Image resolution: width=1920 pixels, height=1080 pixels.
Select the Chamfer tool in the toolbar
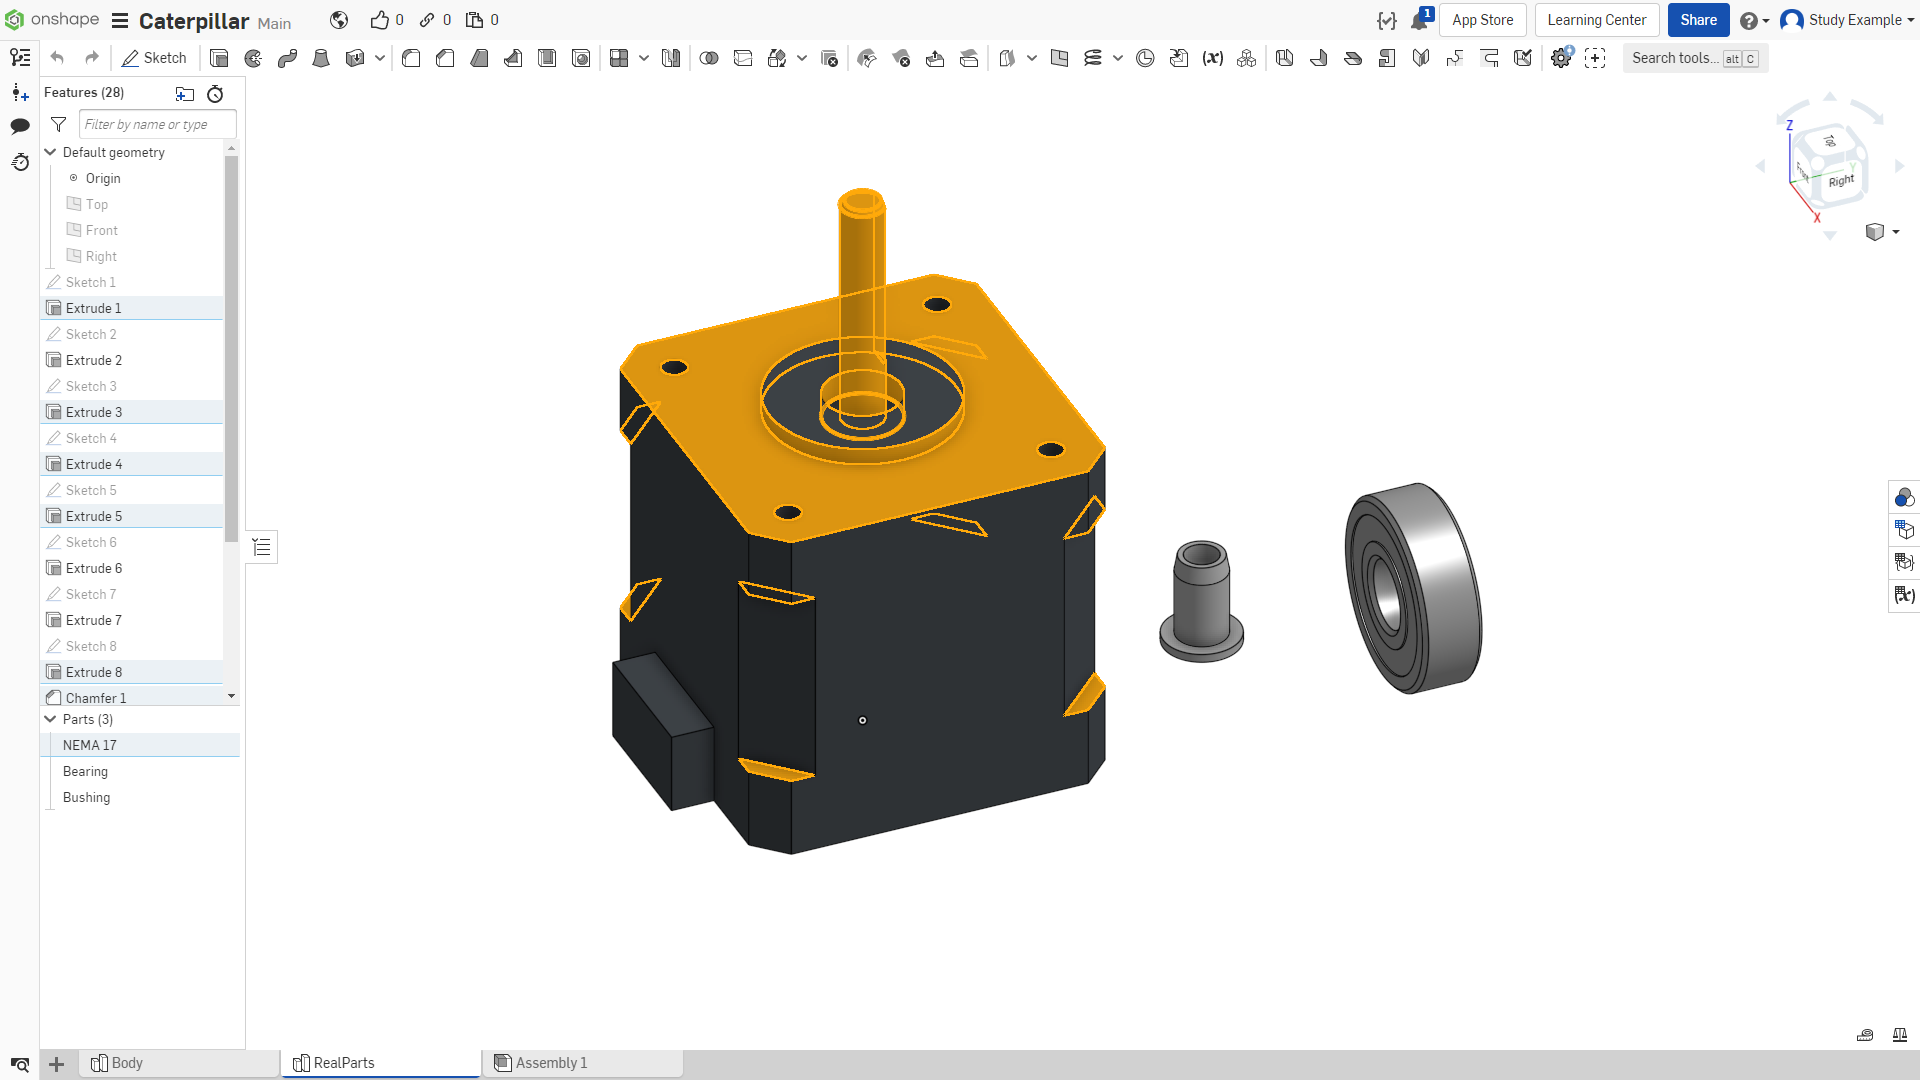[x=445, y=58]
